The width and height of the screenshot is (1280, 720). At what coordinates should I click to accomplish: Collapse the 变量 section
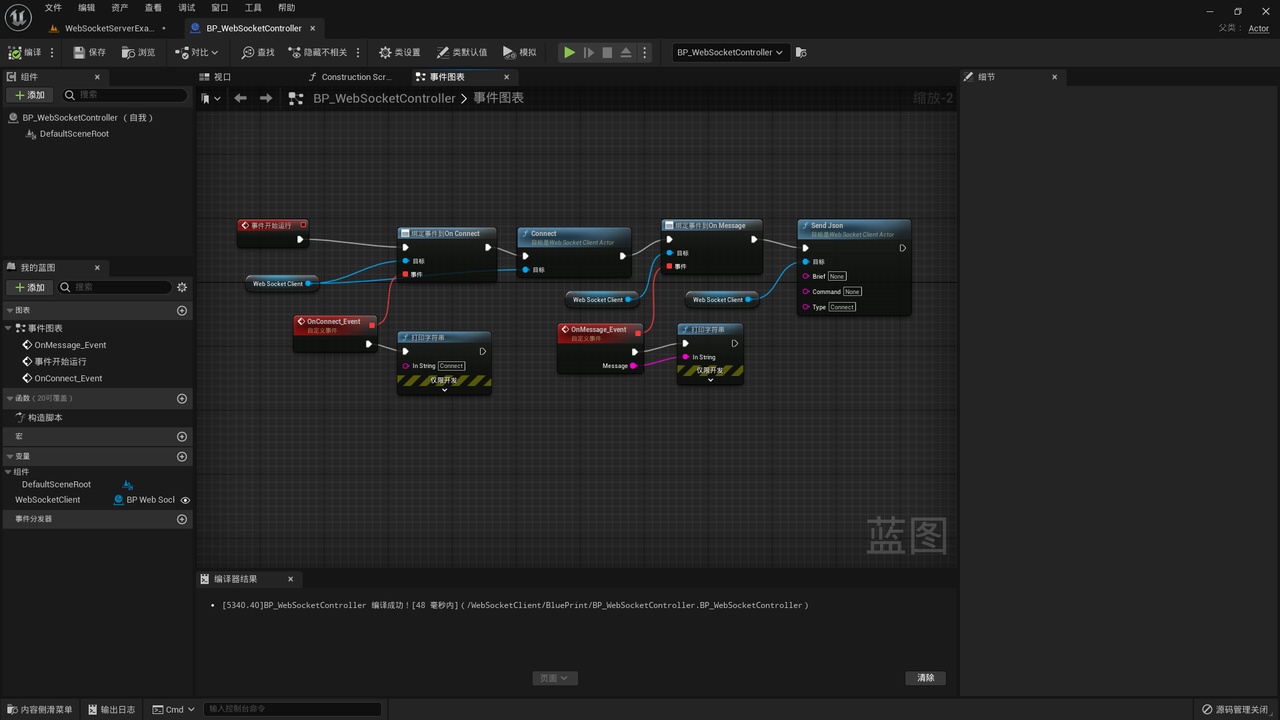click(x=9, y=456)
